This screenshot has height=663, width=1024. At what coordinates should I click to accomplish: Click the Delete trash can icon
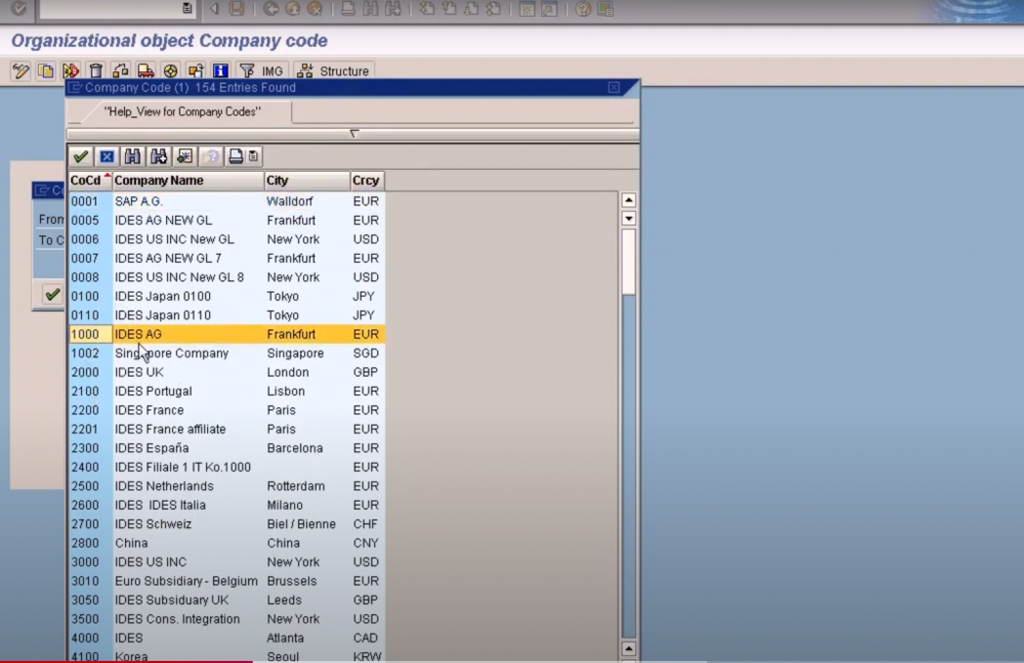point(96,71)
